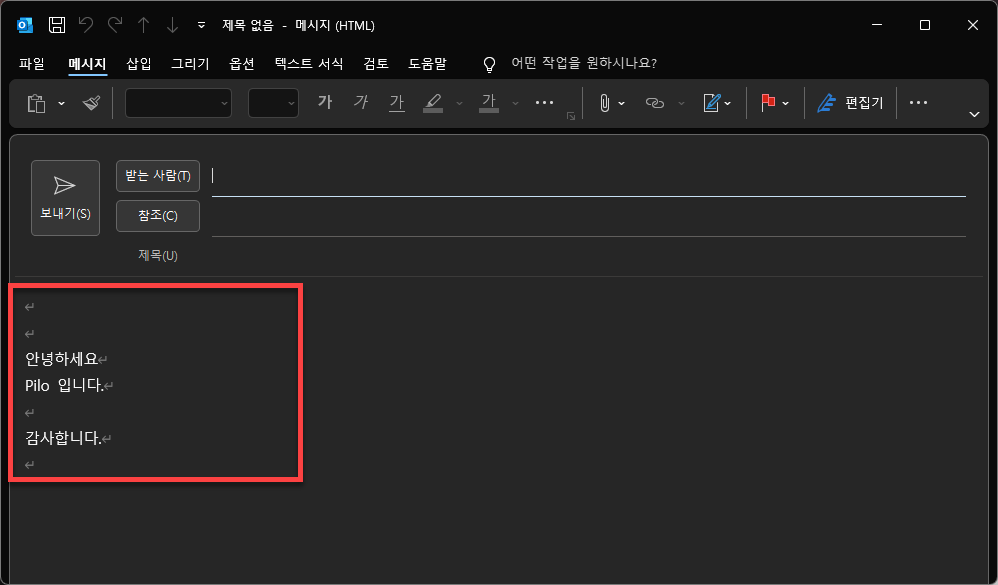This screenshot has width=998, height=585.
Task: Redo the last action
Action: 115,25
